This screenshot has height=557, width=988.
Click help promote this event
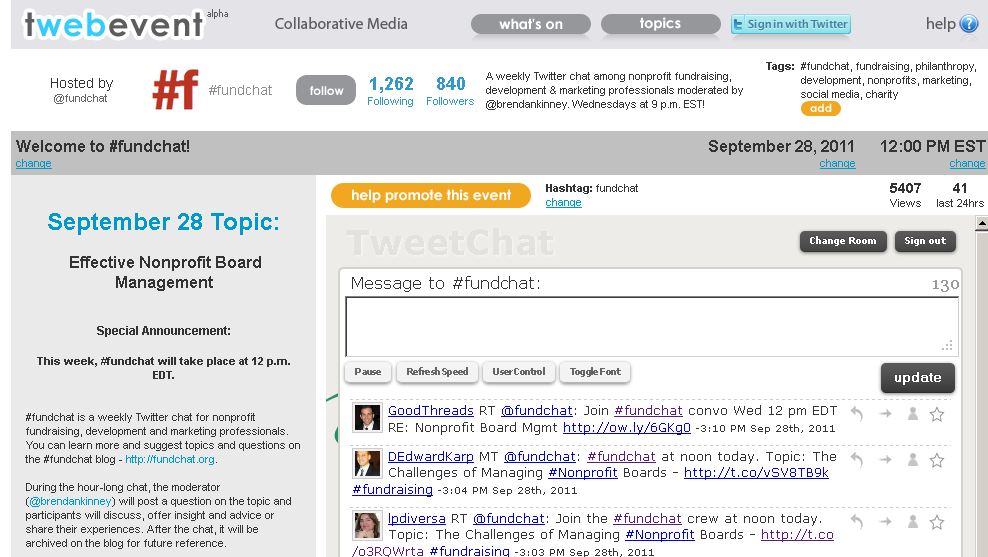pyautogui.click(x=431, y=195)
